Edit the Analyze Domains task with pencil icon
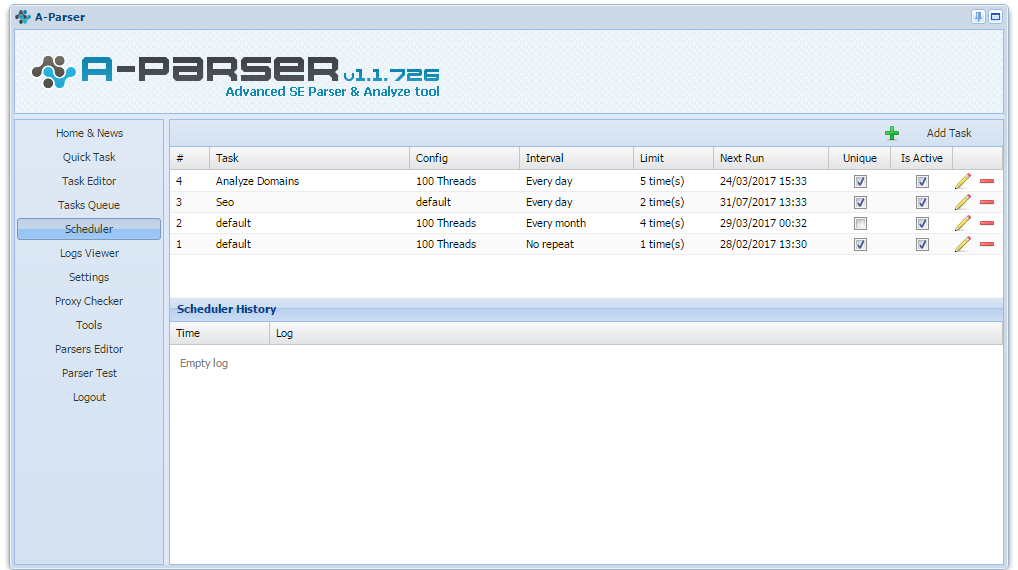The image size is (1018, 570). [x=963, y=181]
